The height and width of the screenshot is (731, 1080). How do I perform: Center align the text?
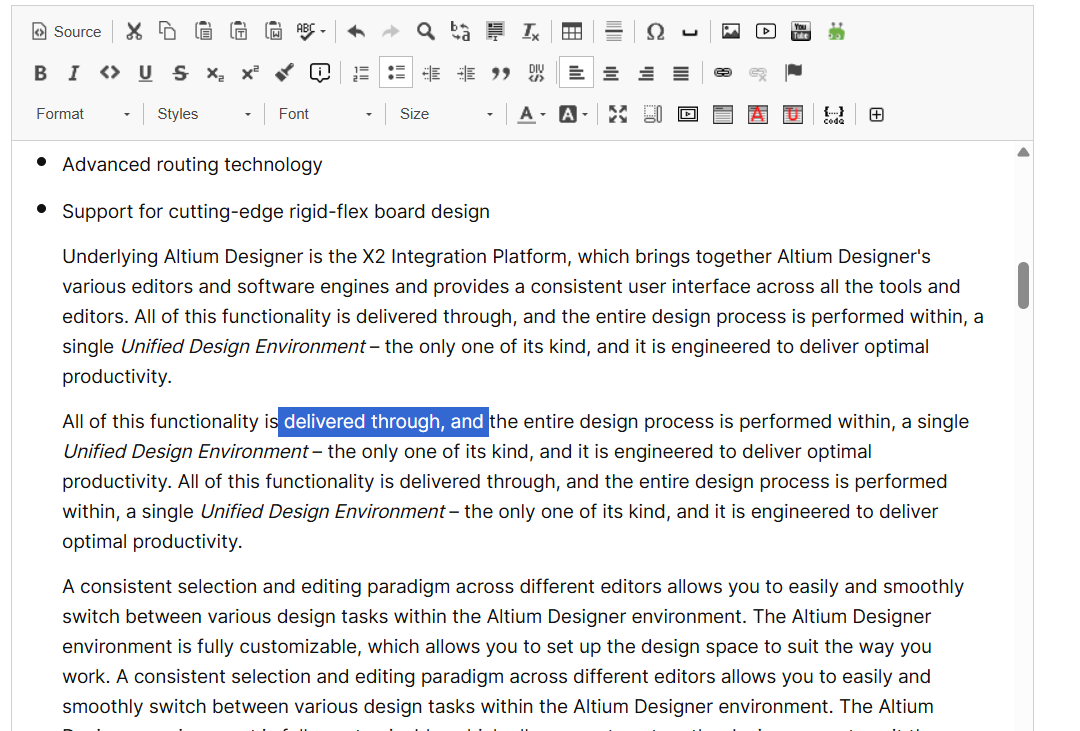[x=611, y=73]
